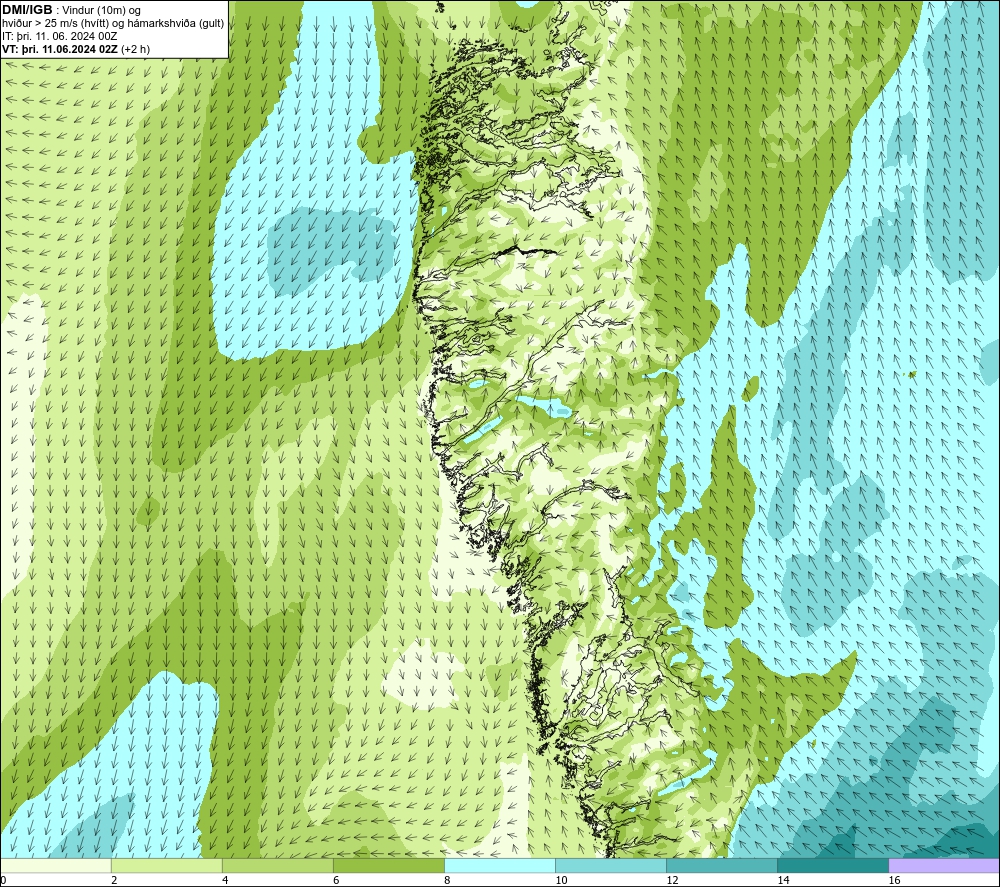Click the scale label '10'
This screenshot has width=1000, height=887.
click(561, 881)
